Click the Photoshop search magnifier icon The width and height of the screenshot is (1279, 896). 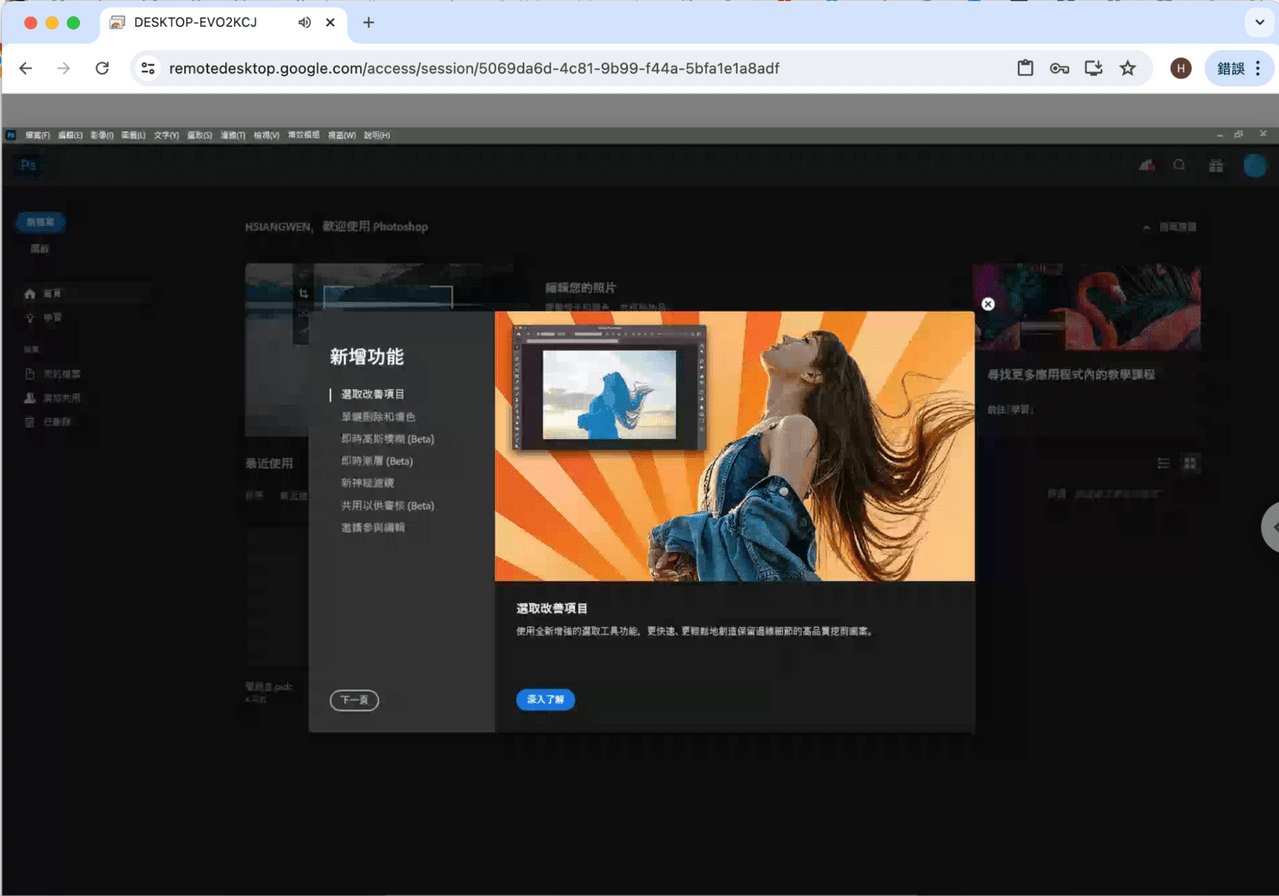[1180, 166]
